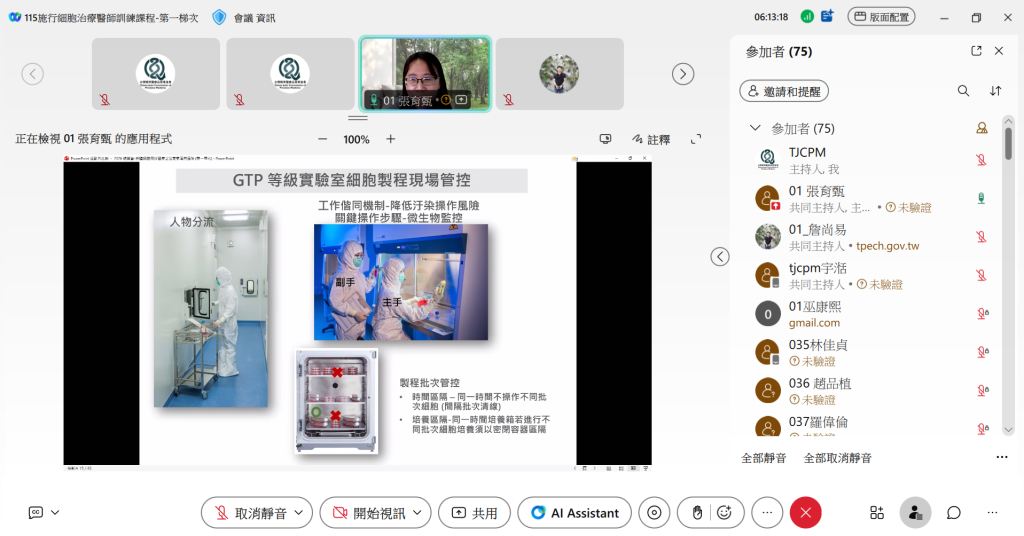Screen dimensions: 1024x536
Task: Close the 参加者 panel
Action: 999,51
